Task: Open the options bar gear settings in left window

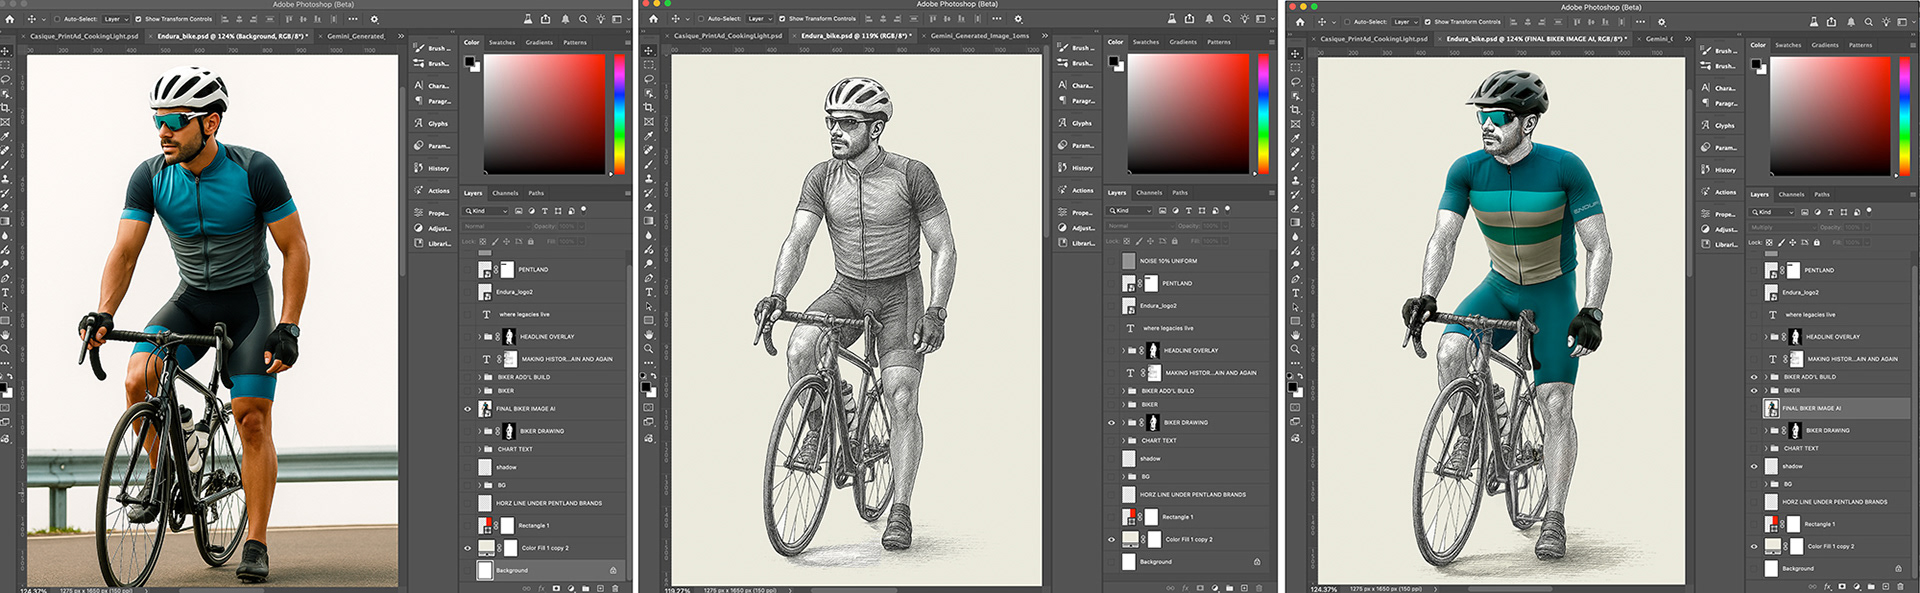Action: click(375, 19)
